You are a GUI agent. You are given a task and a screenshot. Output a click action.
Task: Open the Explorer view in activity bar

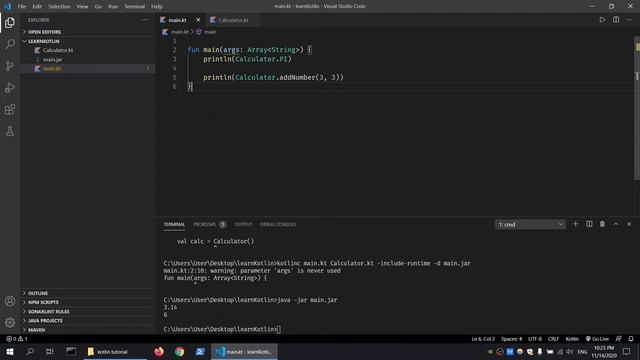click(10, 22)
